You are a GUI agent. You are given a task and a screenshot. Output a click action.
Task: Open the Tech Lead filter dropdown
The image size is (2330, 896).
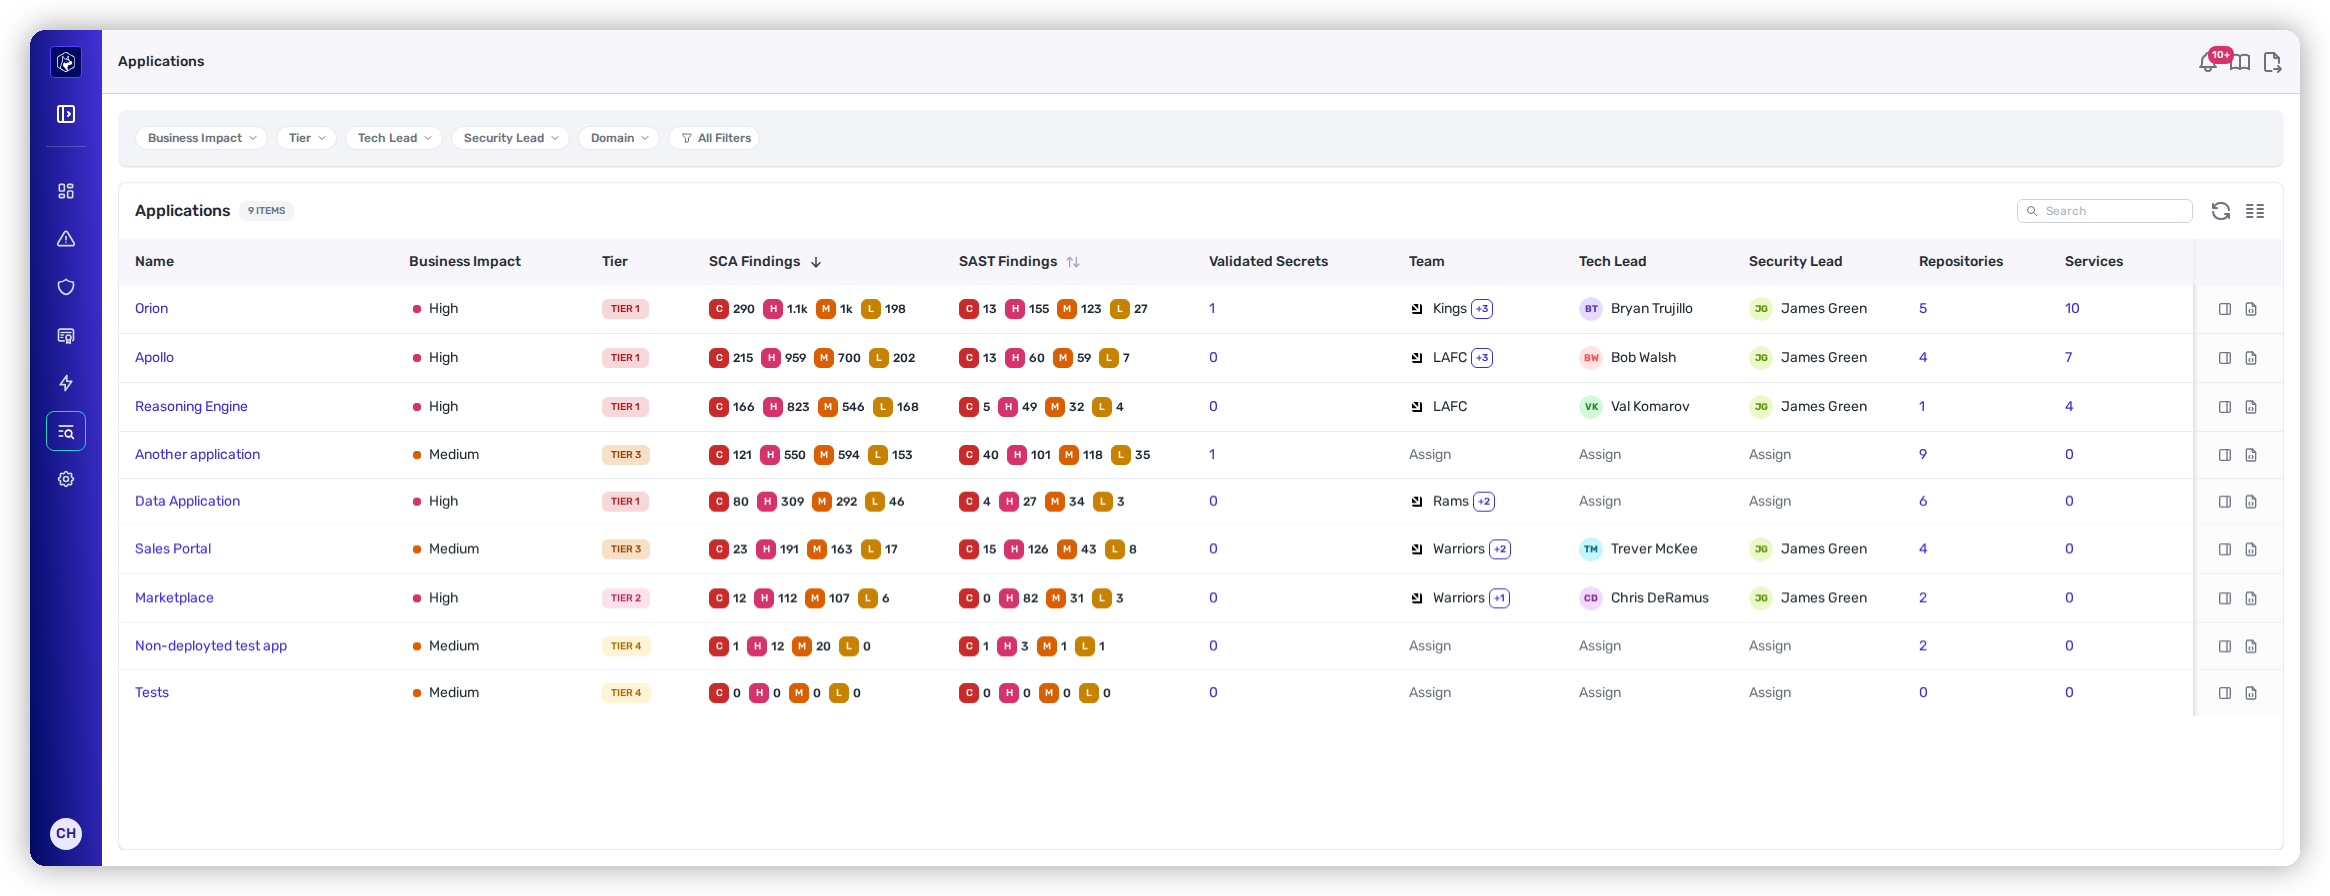394,138
